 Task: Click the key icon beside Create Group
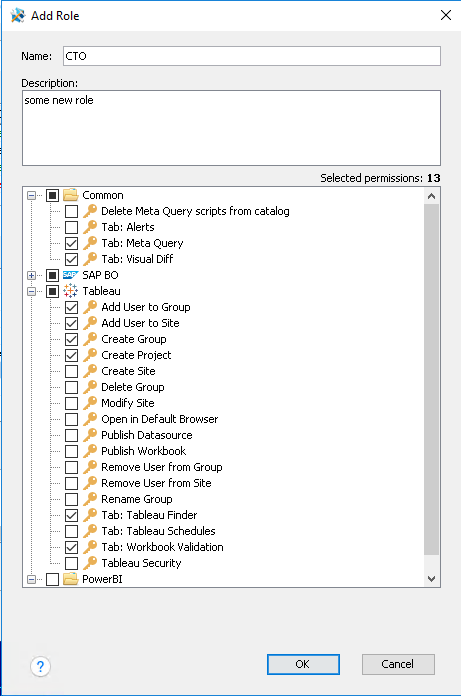(90, 339)
